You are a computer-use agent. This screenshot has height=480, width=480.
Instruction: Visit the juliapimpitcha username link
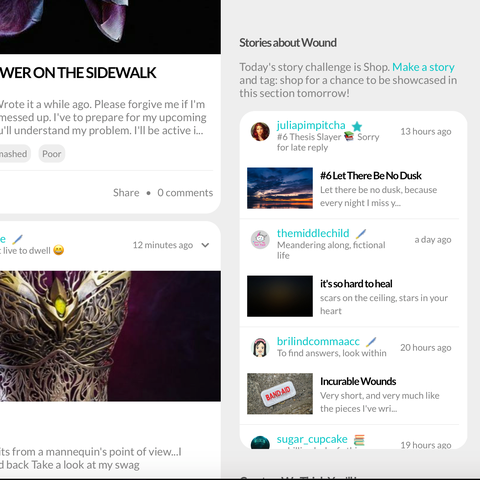(x=311, y=125)
